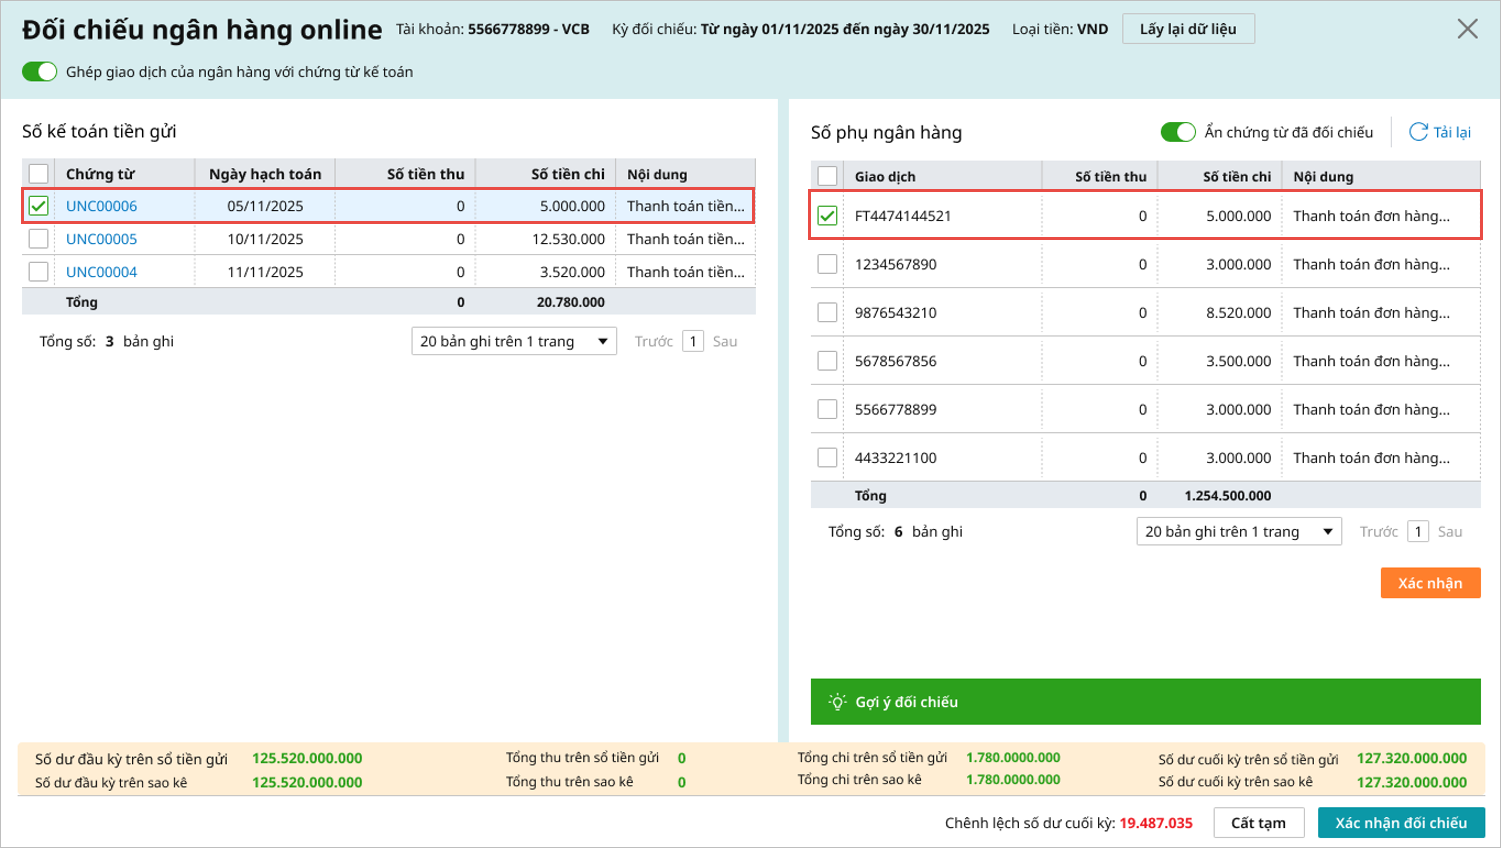Tick select-all checkbox in Sổ kế toán header
Image resolution: width=1501 pixels, height=848 pixels.
coord(38,174)
